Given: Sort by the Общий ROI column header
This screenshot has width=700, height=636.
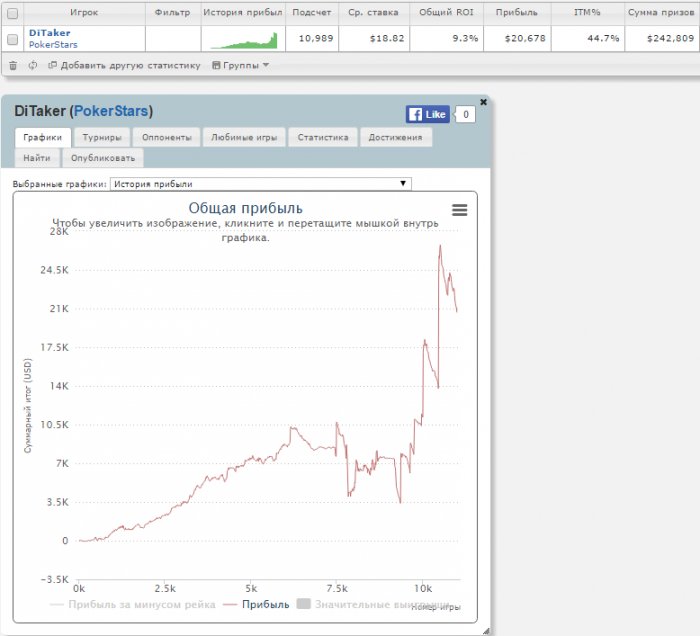Looking at the screenshot, I should (446, 12).
